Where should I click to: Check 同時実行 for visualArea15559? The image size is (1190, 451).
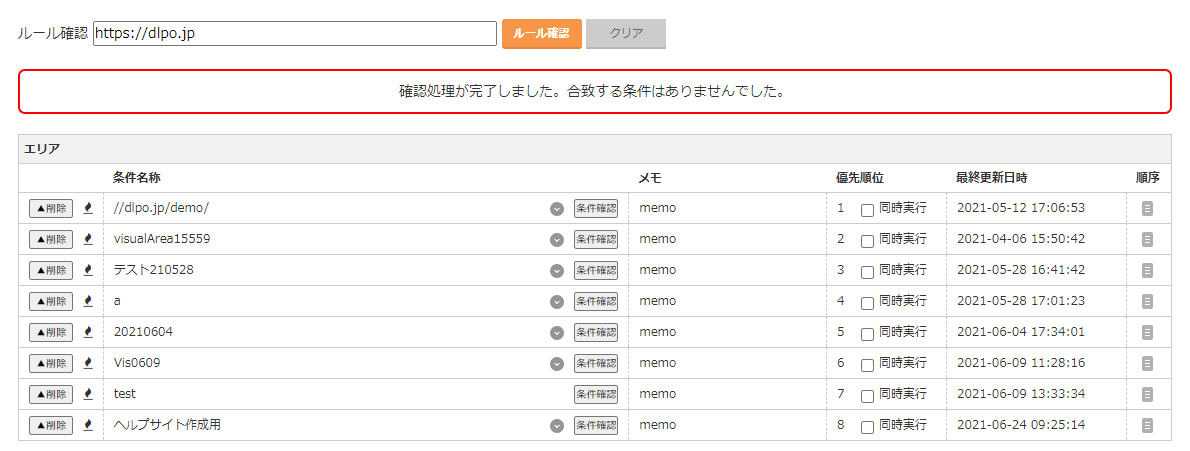867,241
